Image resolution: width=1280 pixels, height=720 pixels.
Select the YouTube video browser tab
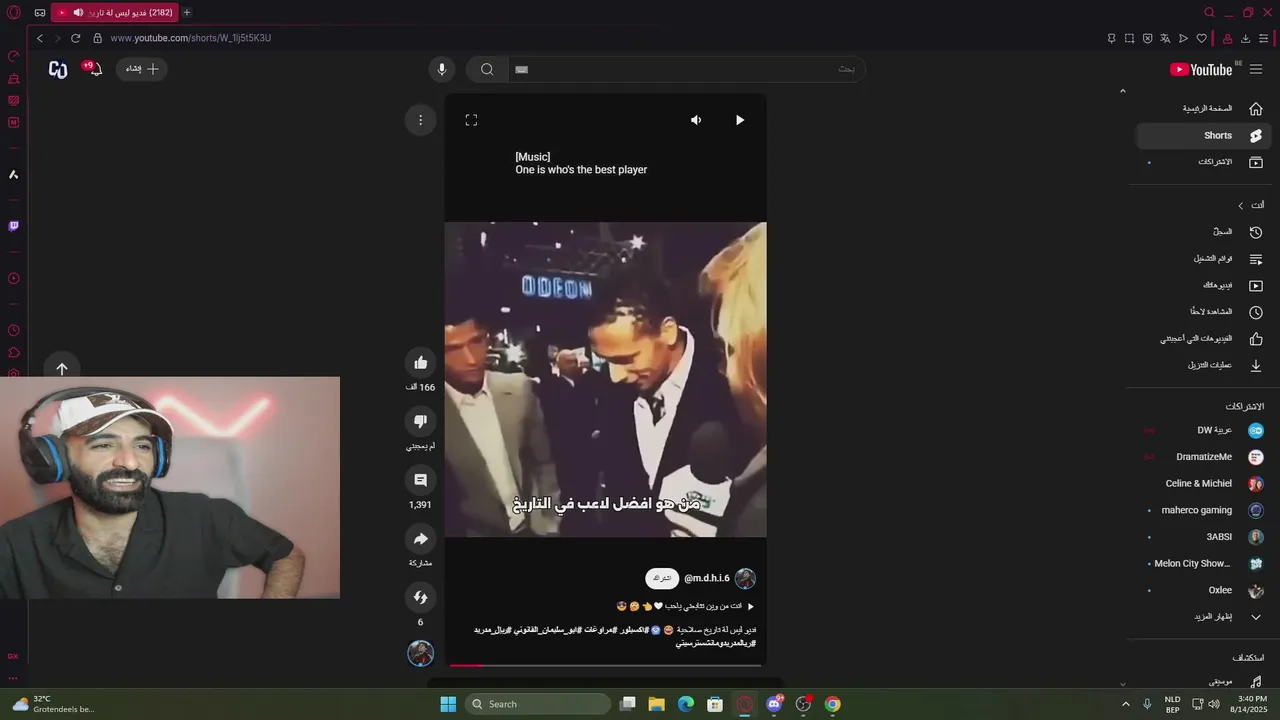(x=115, y=12)
